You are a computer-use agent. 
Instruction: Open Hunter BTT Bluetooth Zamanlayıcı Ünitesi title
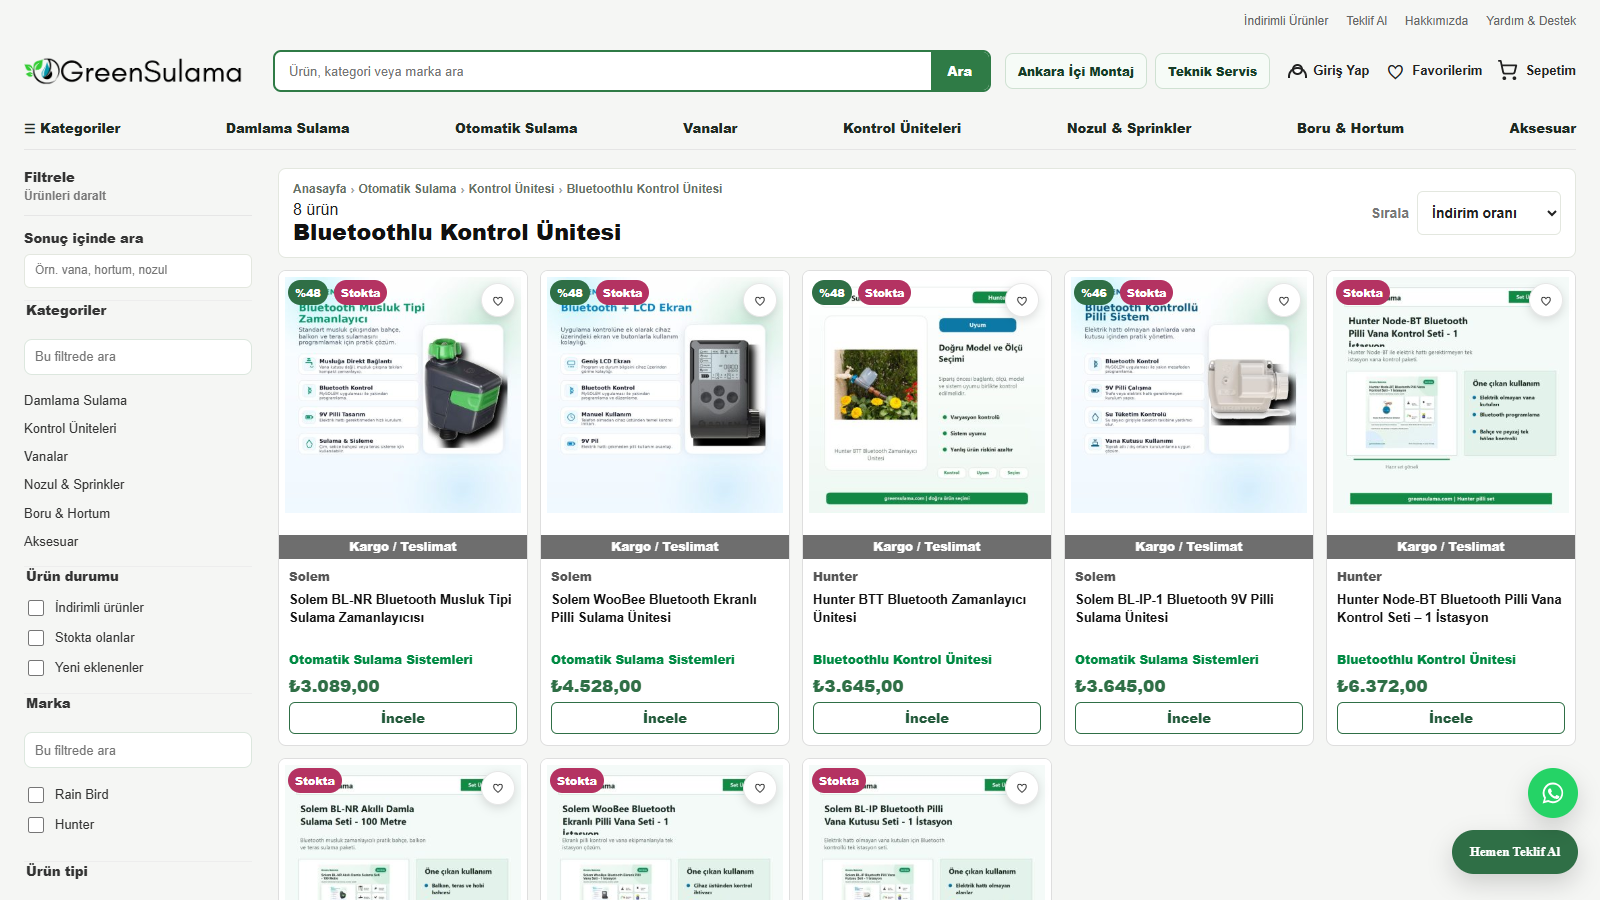(x=920, y=609)
